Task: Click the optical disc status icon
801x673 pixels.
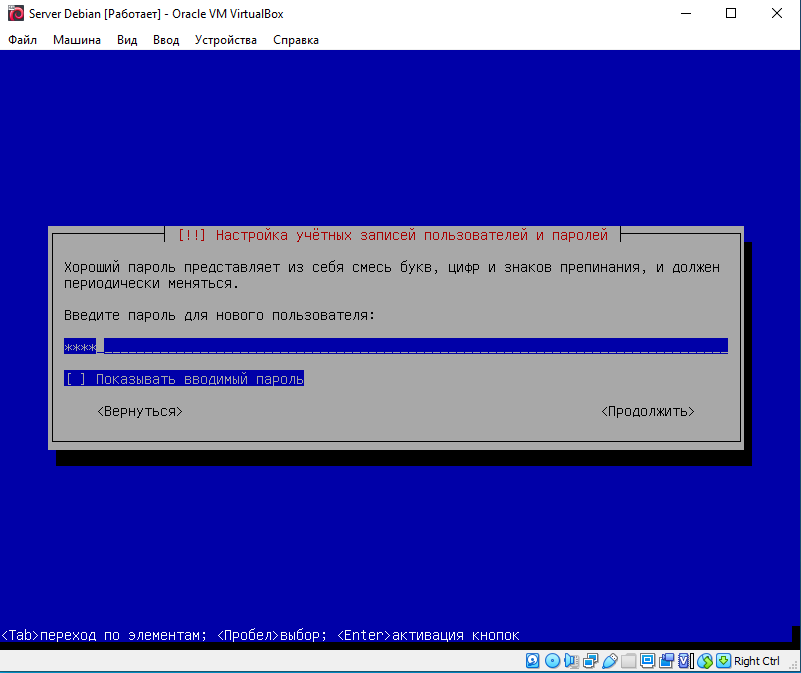Action: (x=552, y=661)
